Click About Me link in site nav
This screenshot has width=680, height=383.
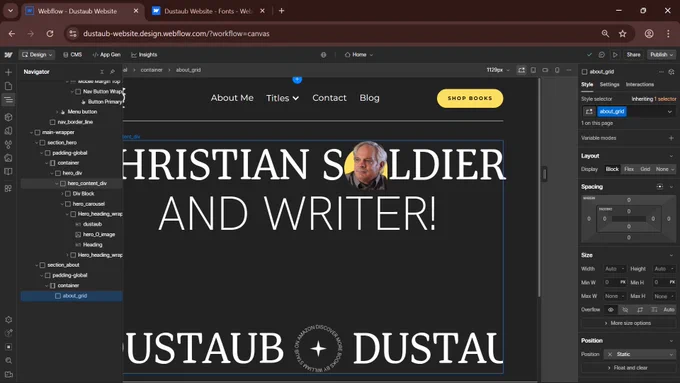(232, 98)
